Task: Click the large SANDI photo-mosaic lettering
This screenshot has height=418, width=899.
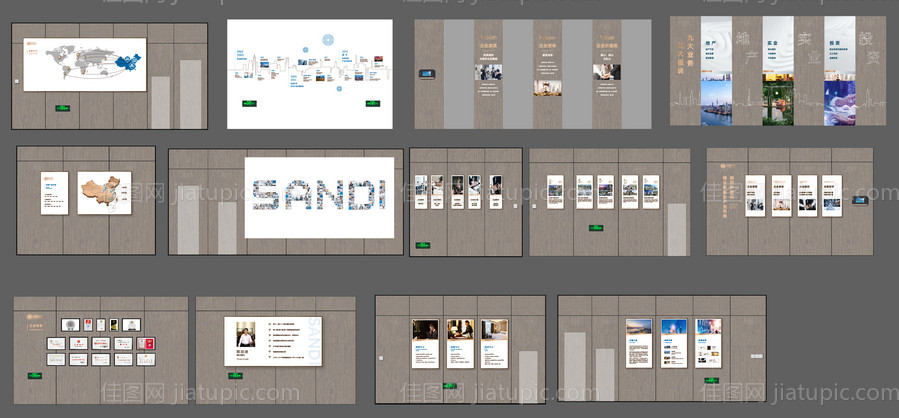Action: [x=318, y=196]
